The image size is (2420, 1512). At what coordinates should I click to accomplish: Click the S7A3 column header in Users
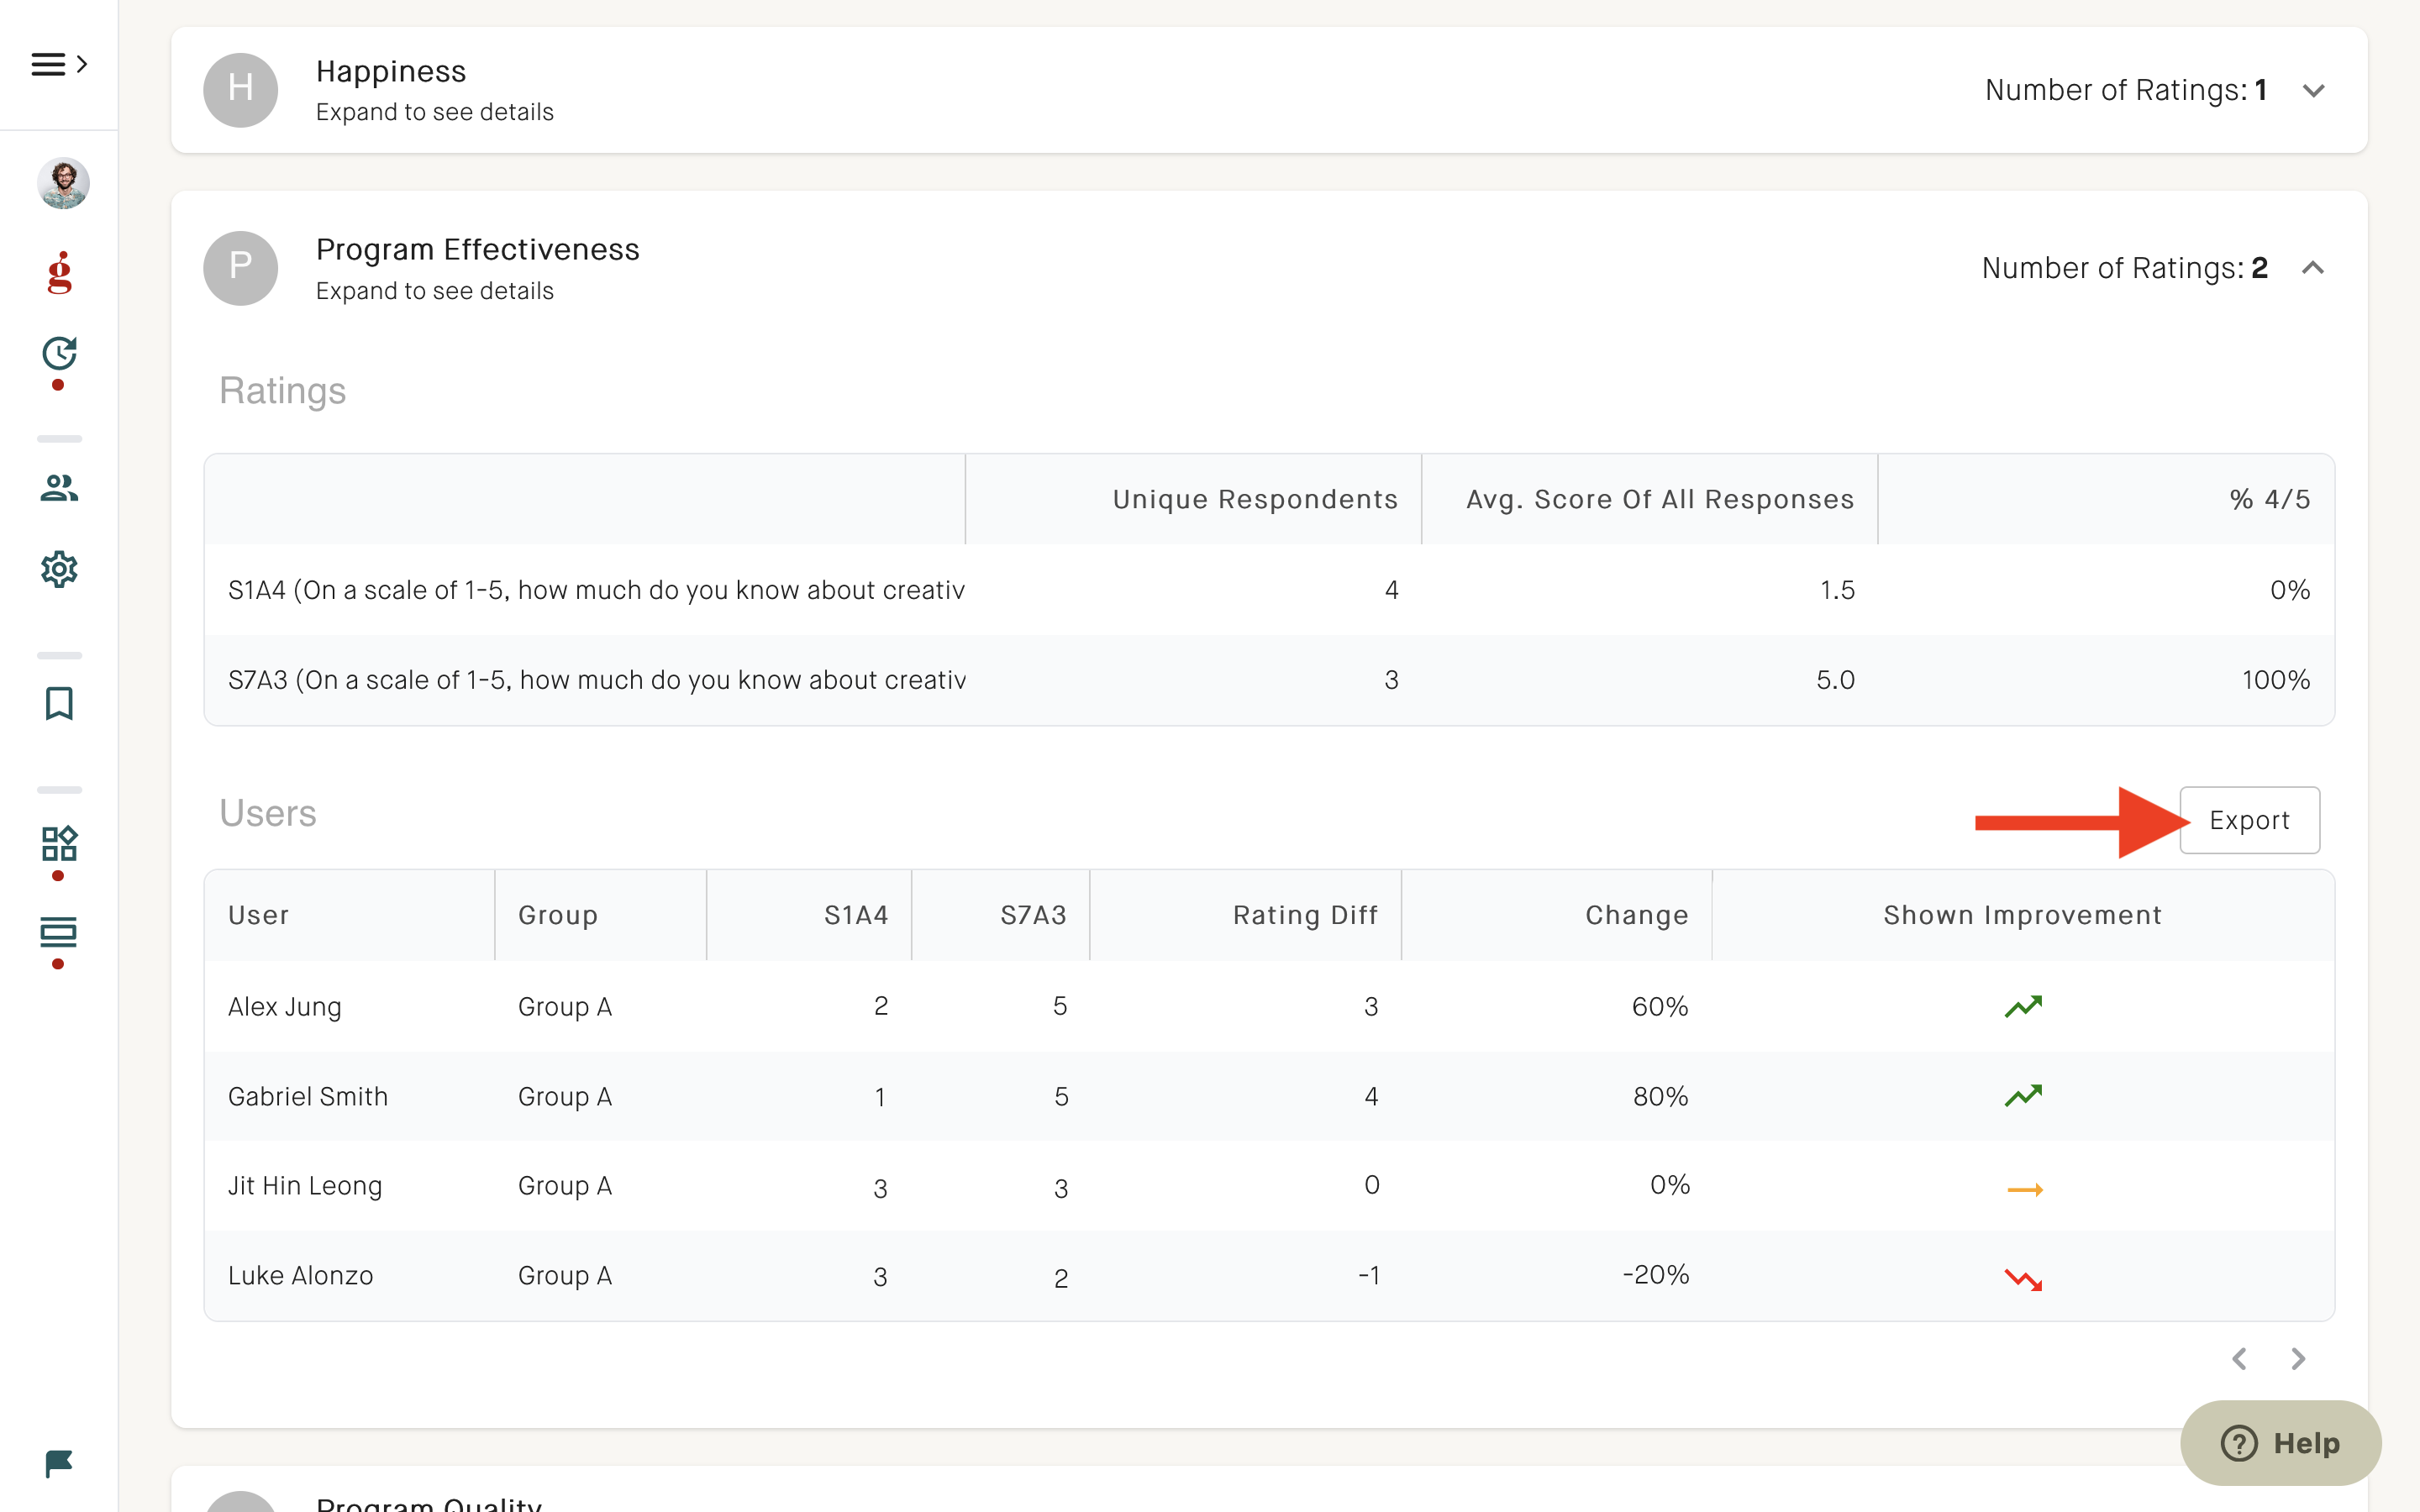pyautogui.click(x=1001, y=915)
